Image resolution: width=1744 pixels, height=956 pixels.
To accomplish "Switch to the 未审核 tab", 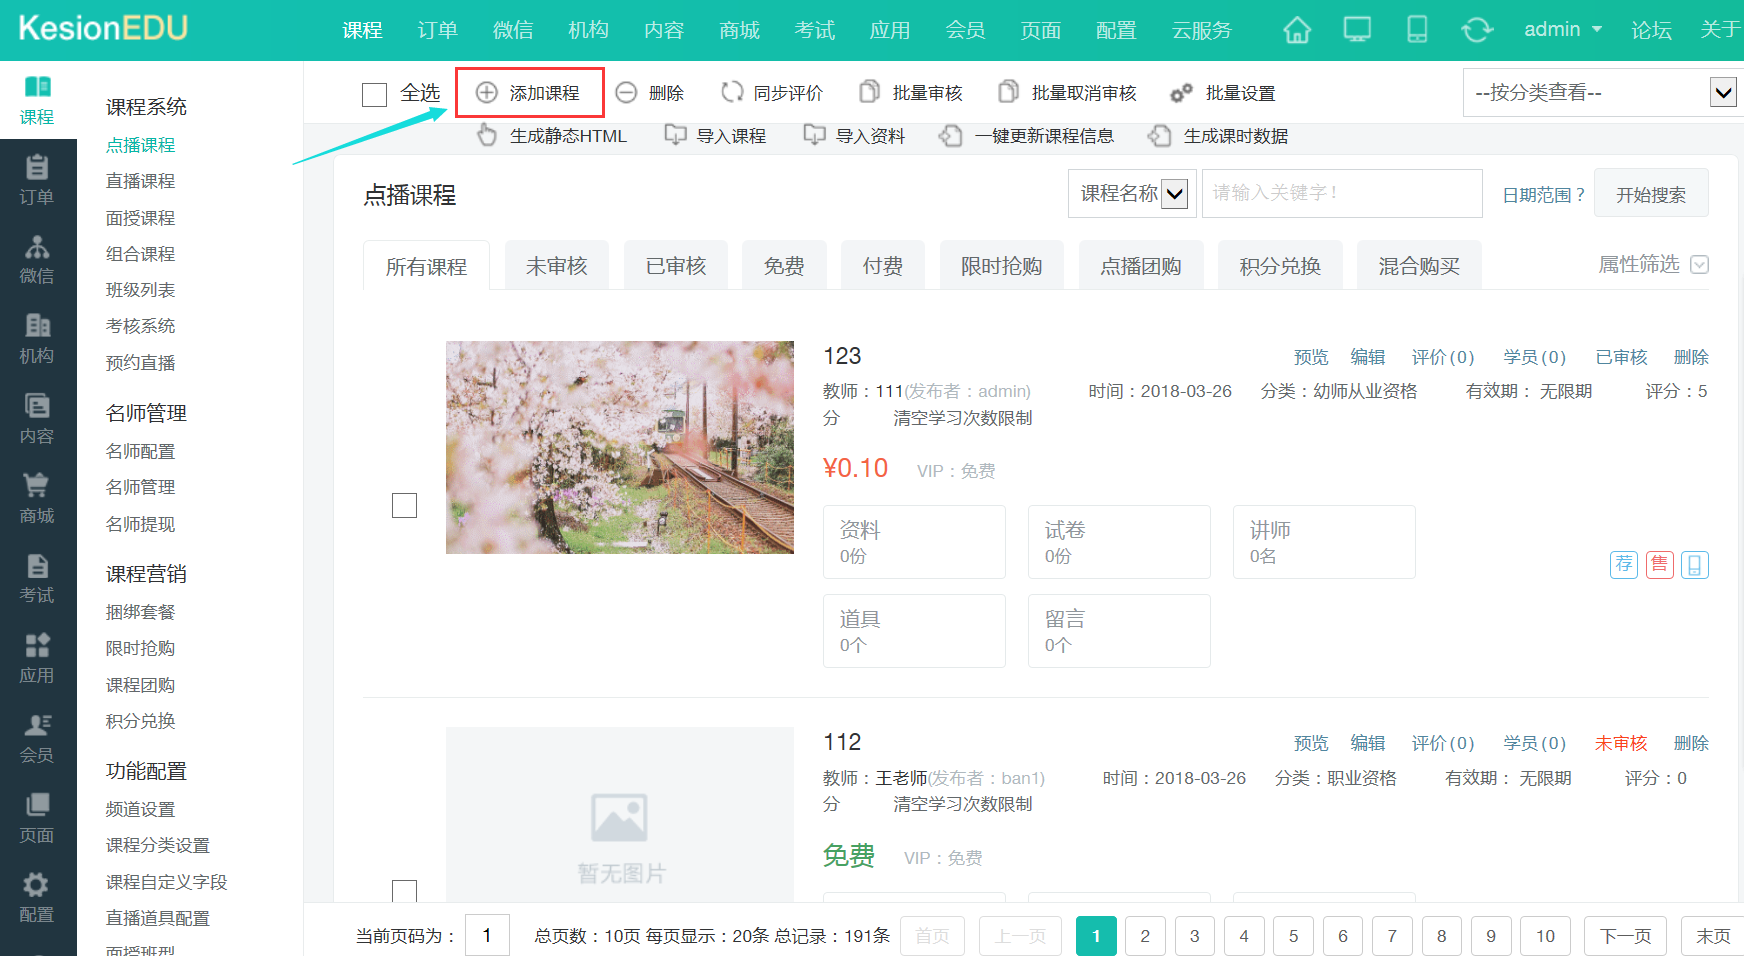I will (556, 266).
